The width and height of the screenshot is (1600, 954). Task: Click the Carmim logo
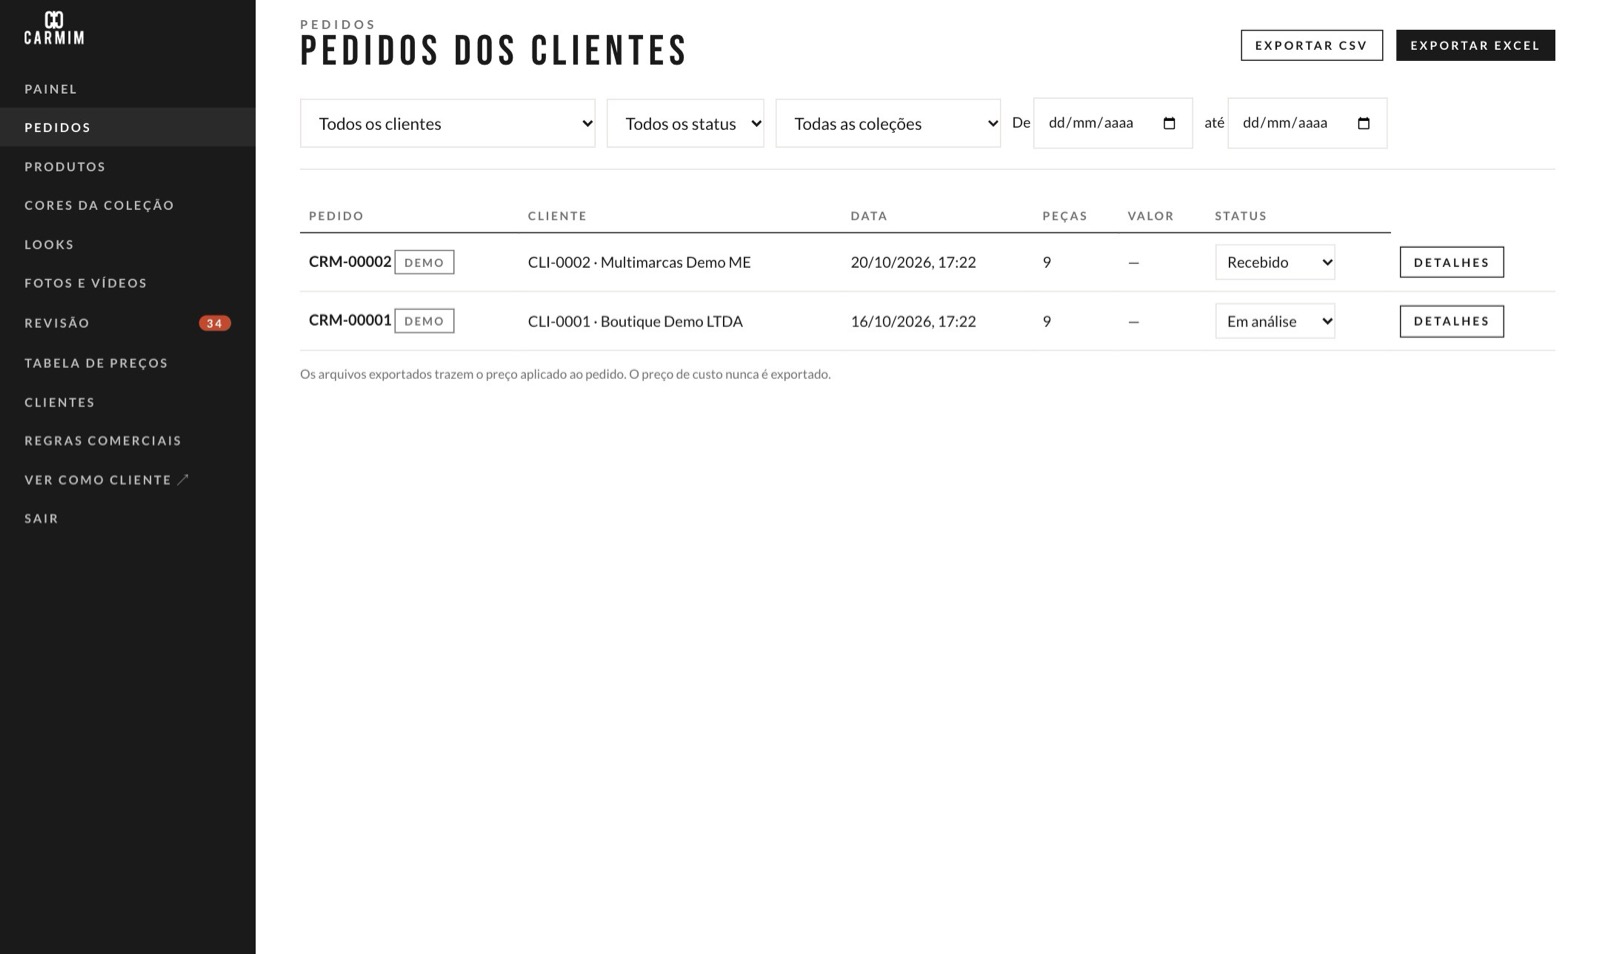[x=54, y=28]
